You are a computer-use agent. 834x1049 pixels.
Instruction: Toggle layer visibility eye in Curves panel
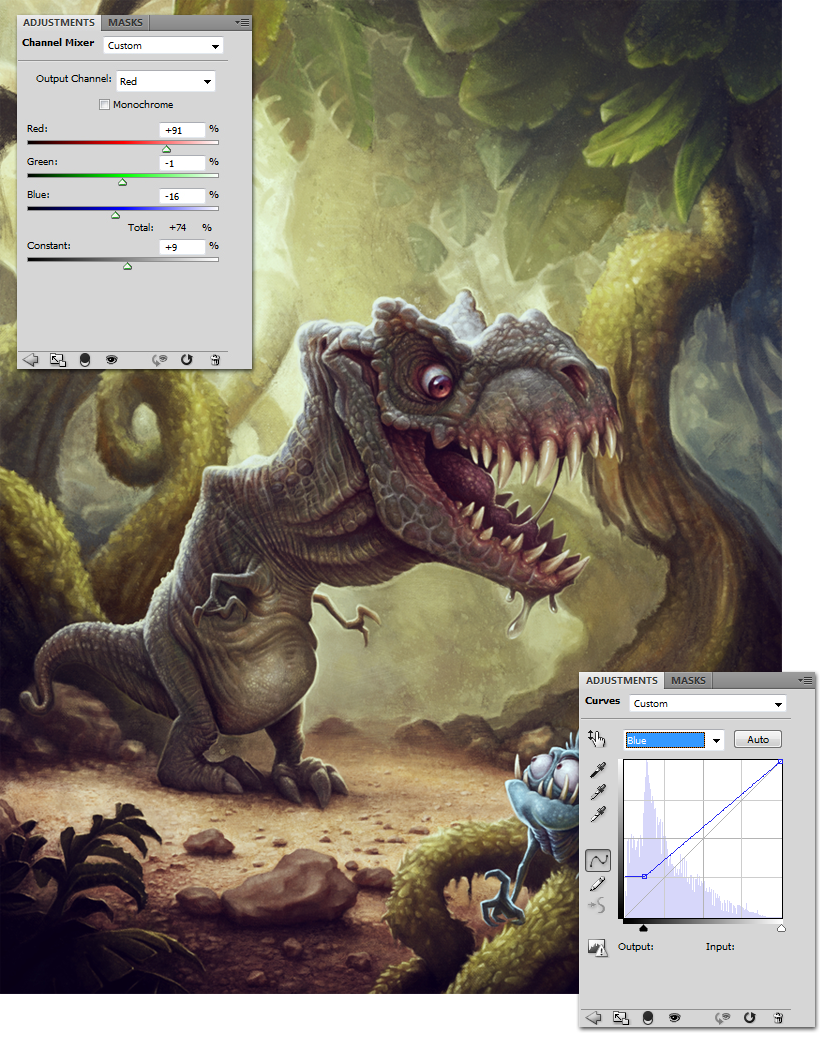pos(675,1018)
